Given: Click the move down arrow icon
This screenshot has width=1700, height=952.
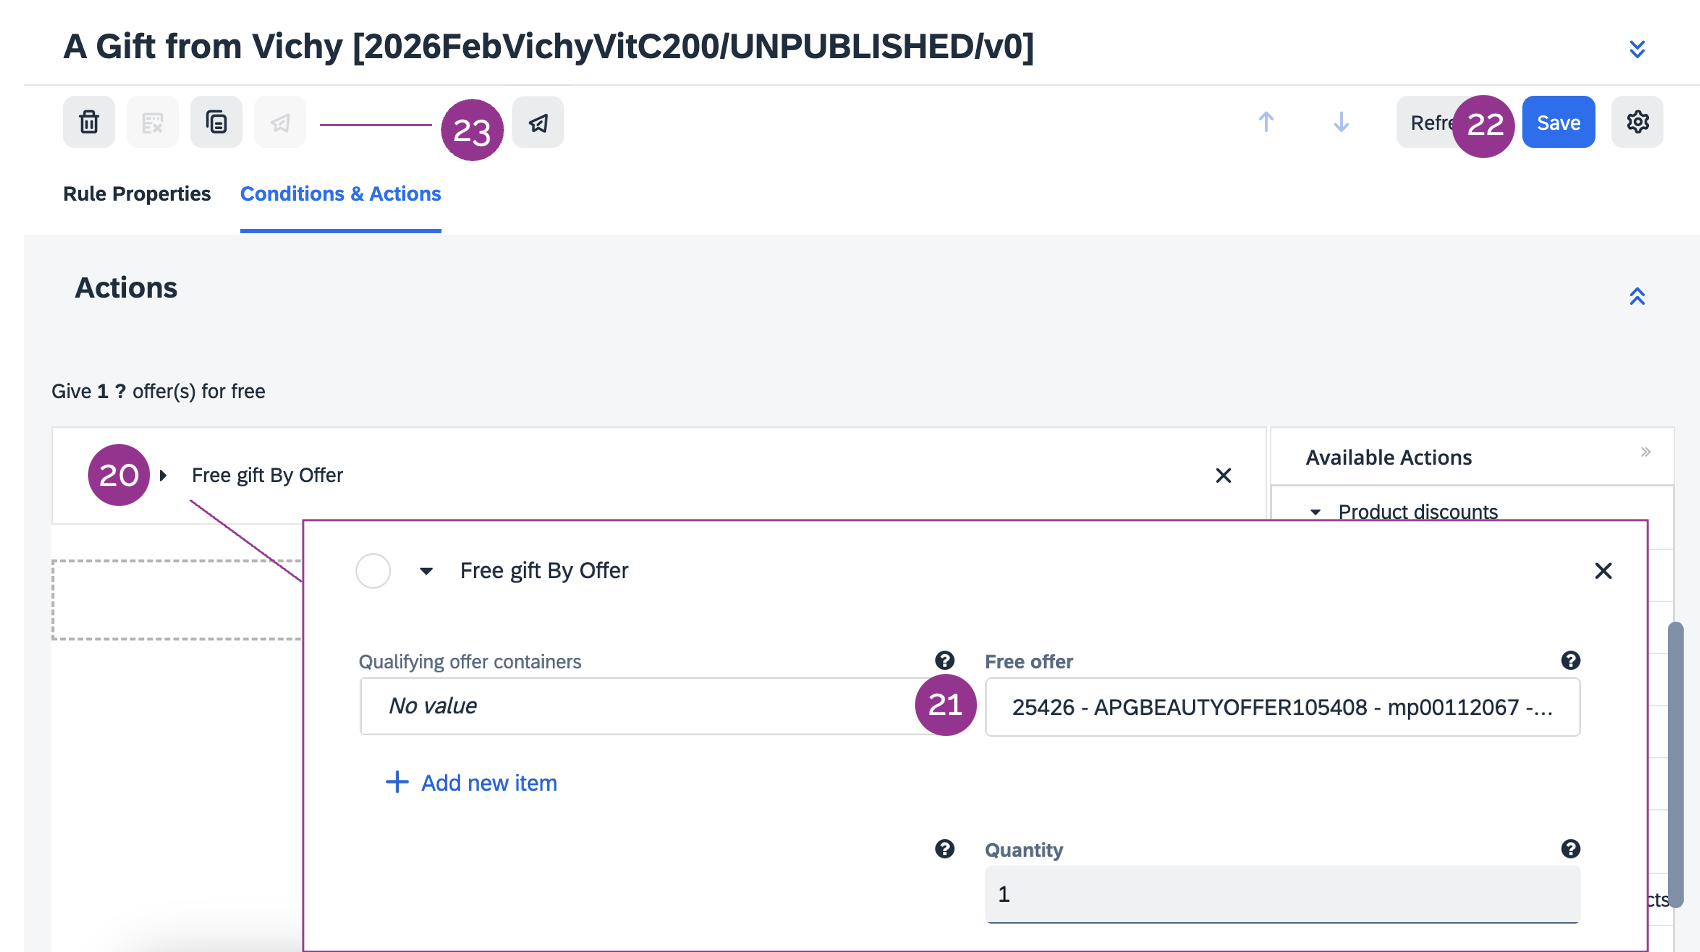Looking at the screenshot, I should 1341,122.
